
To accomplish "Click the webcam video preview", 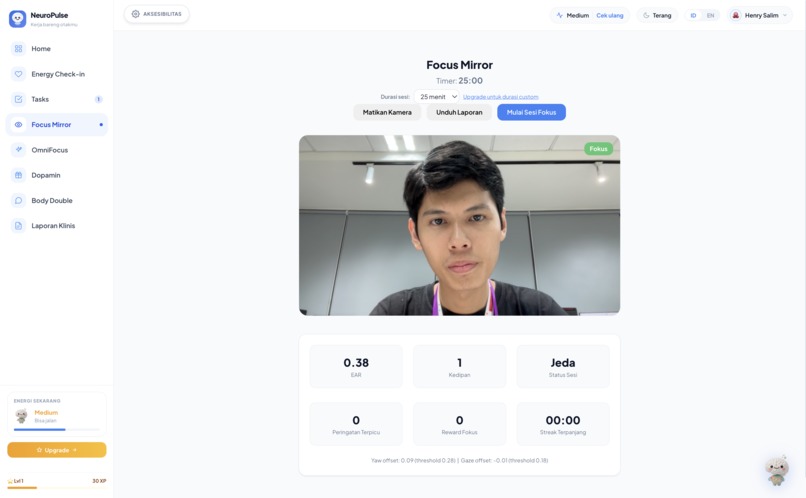I will pyautogui.click(x=460, y=225).
